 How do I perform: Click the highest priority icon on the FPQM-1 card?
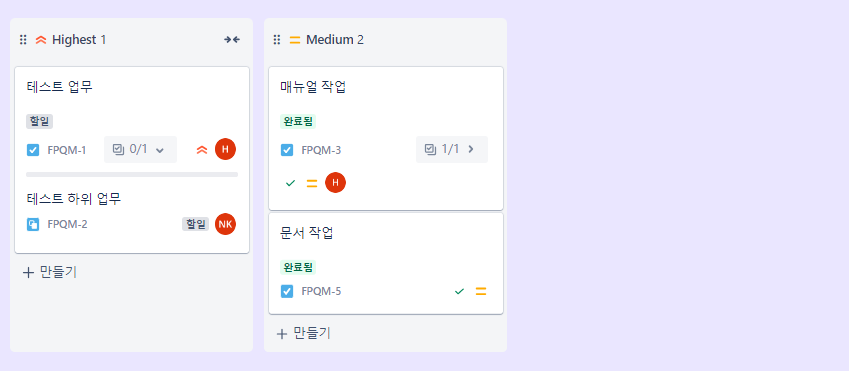[x=202, y=150]
